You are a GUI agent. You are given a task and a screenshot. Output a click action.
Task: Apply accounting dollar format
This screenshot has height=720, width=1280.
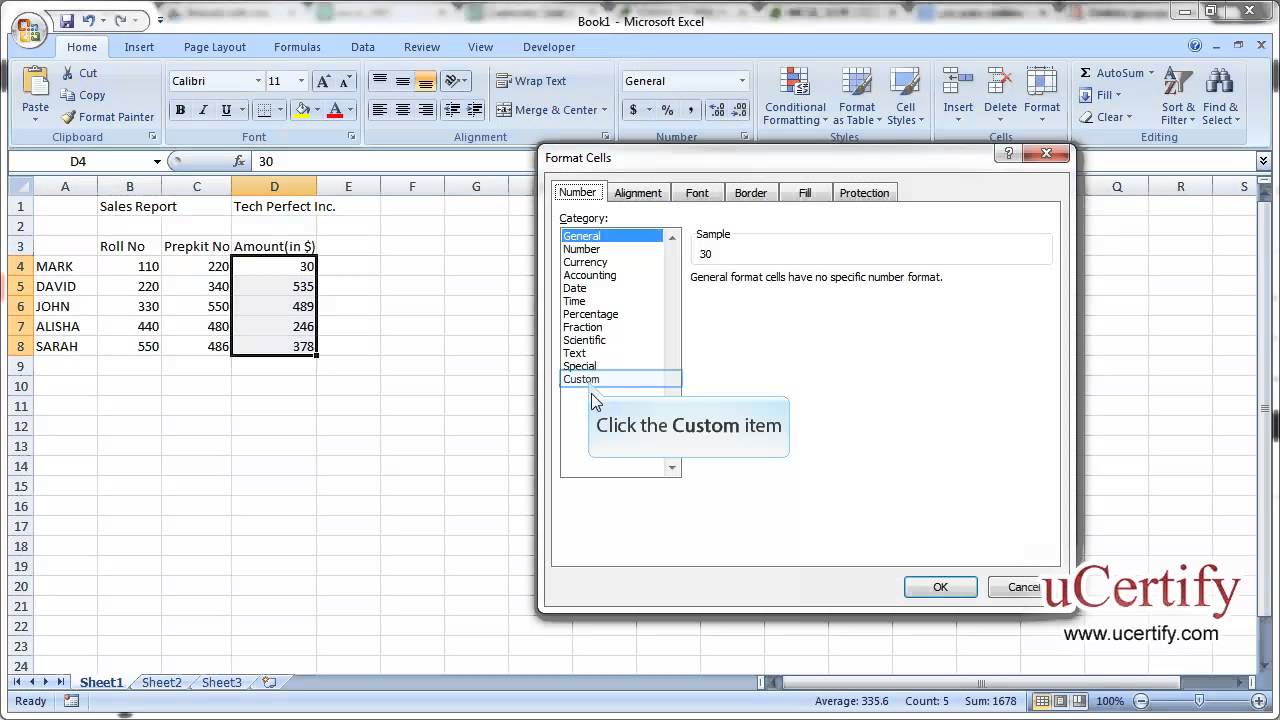[x=633, y=110]
